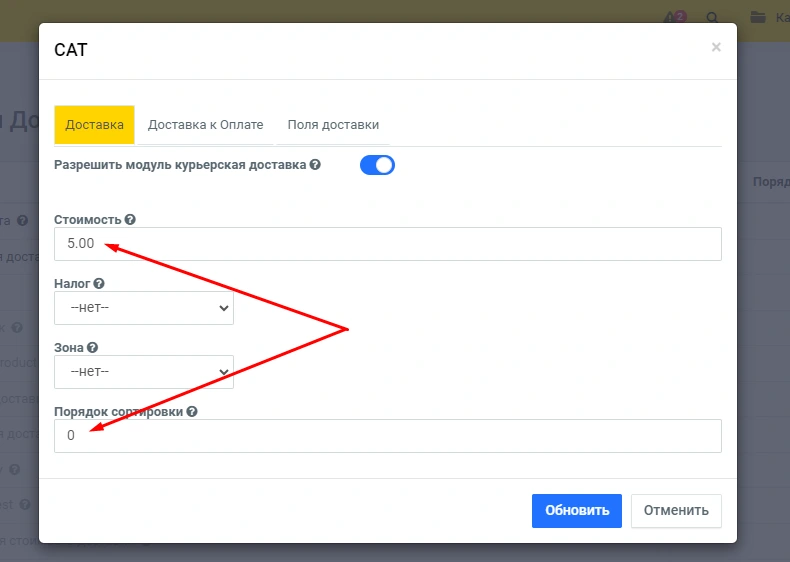
Task: Click the Стоимость input field
Action: (387, 244)
